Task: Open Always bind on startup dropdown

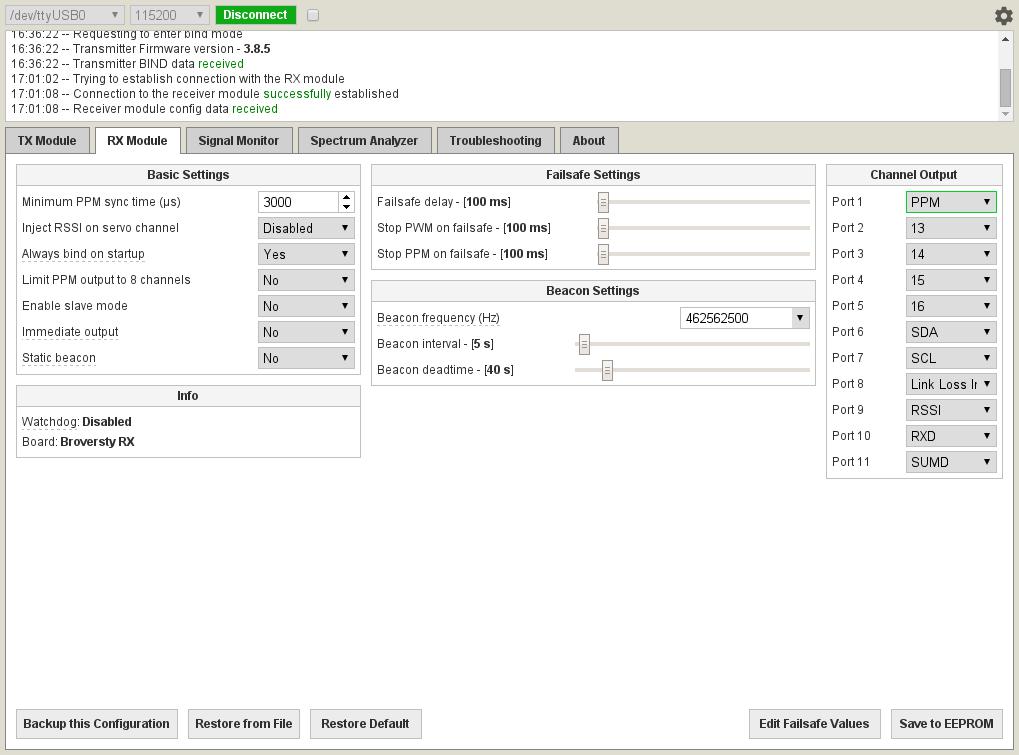Action: click(306, 254)
